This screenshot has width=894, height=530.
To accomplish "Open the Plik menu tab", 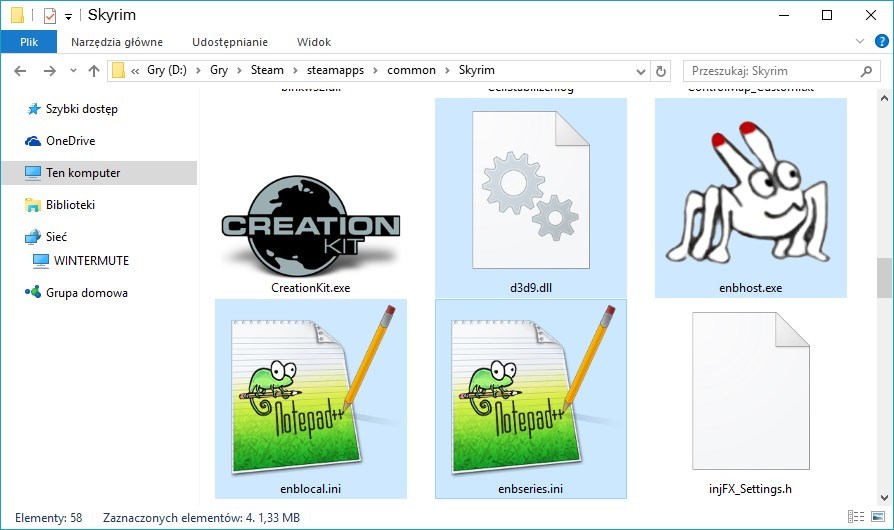I will (29, 42).
